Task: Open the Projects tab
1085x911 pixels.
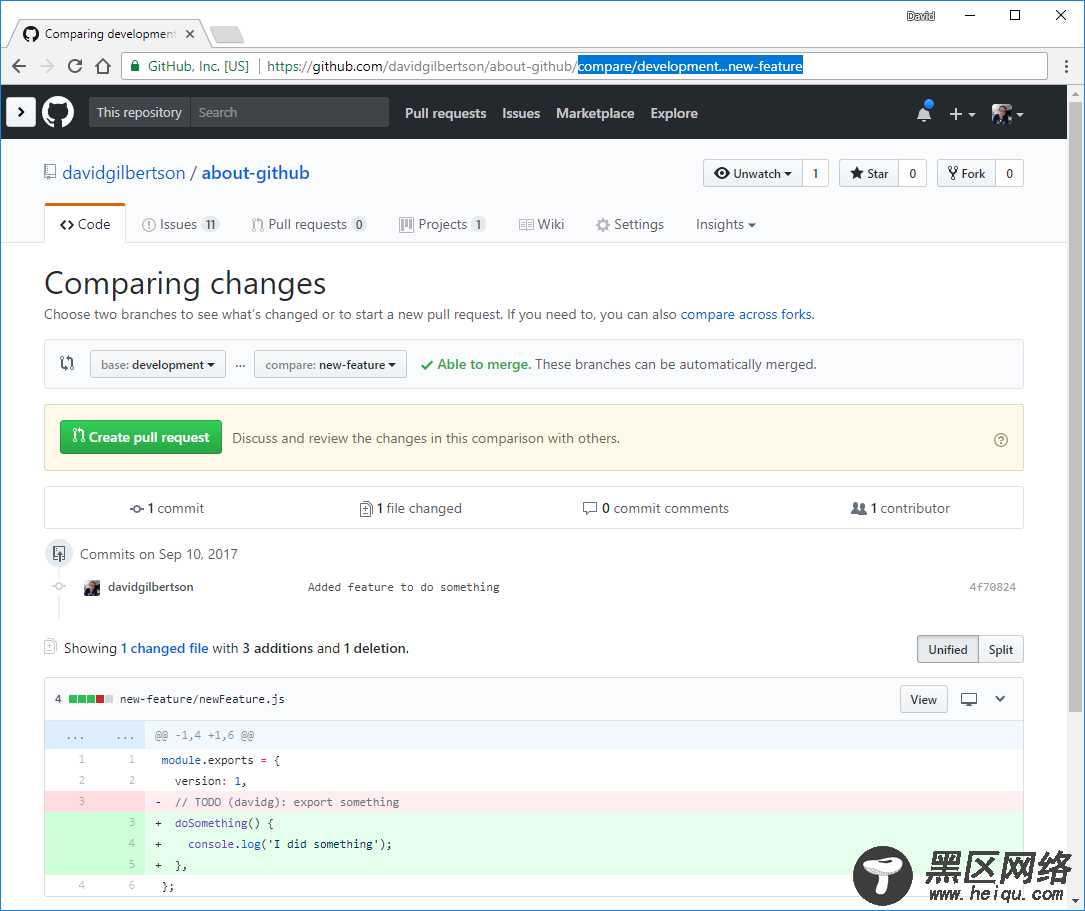Action: click(x=442, y=224)
